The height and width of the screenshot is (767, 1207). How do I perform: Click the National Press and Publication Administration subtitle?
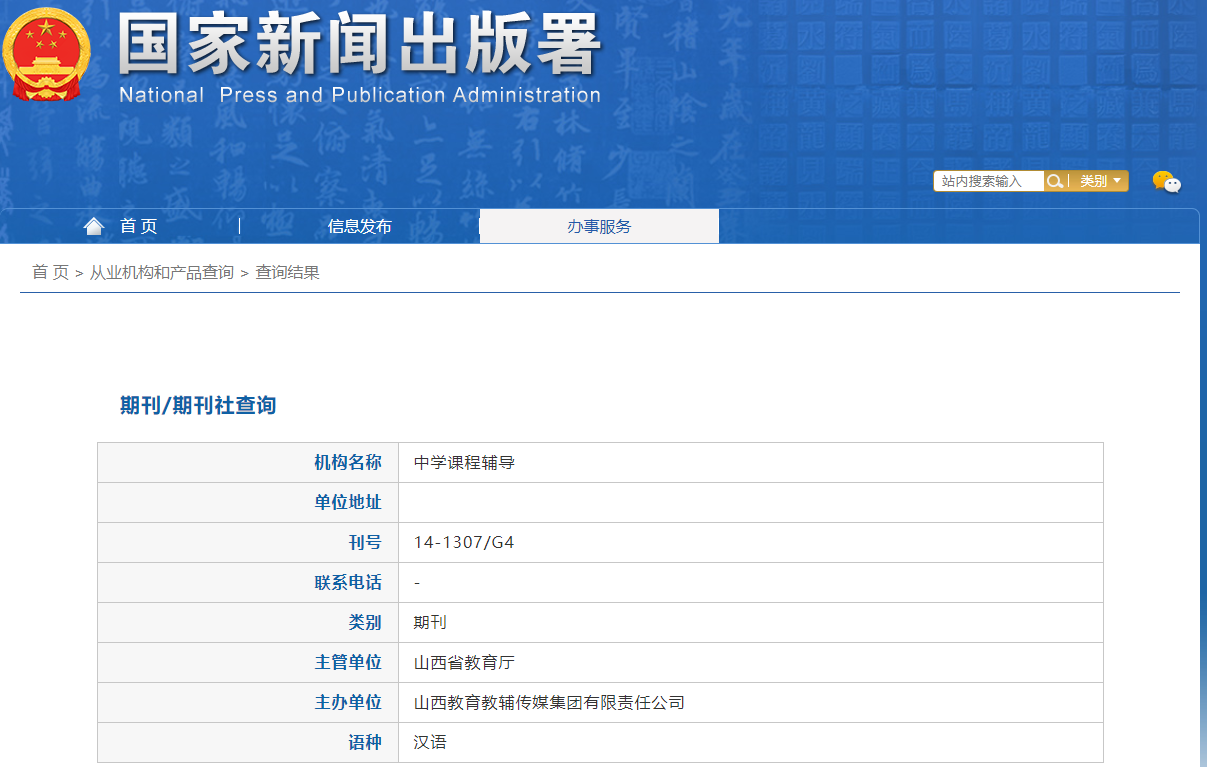[360, 96]
